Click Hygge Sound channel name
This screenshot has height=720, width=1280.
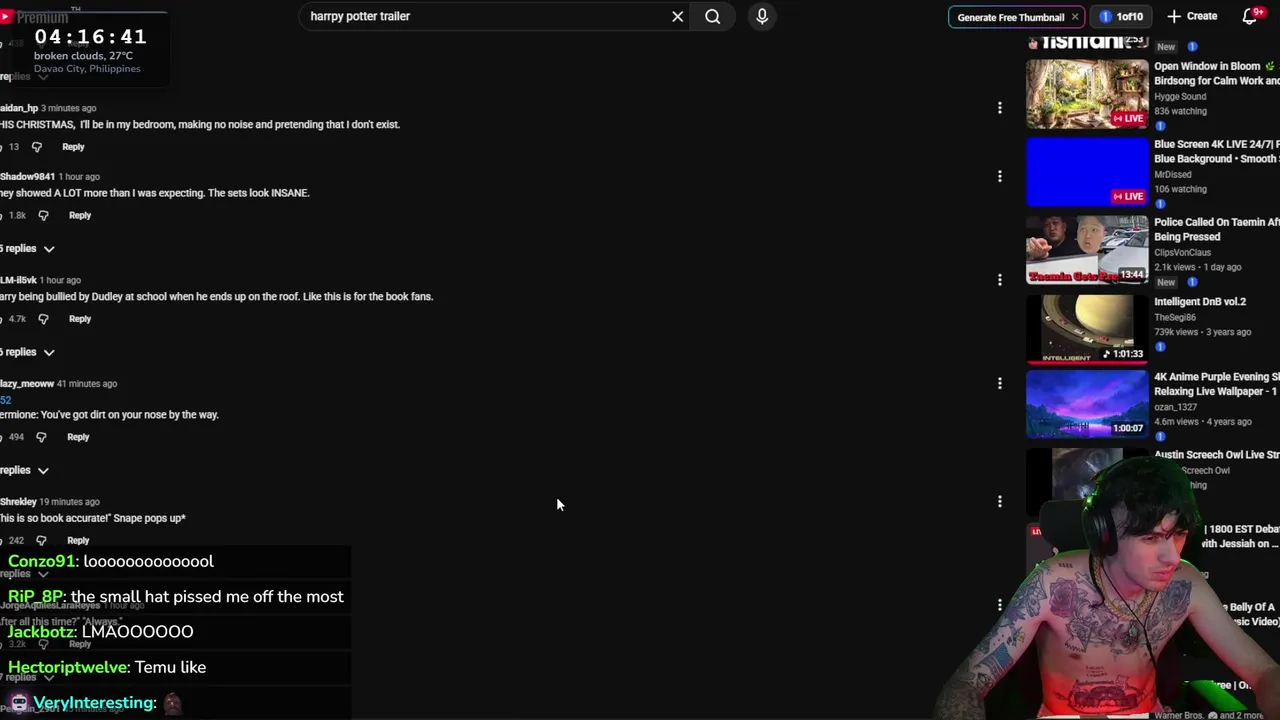[x=1180, y=97]
